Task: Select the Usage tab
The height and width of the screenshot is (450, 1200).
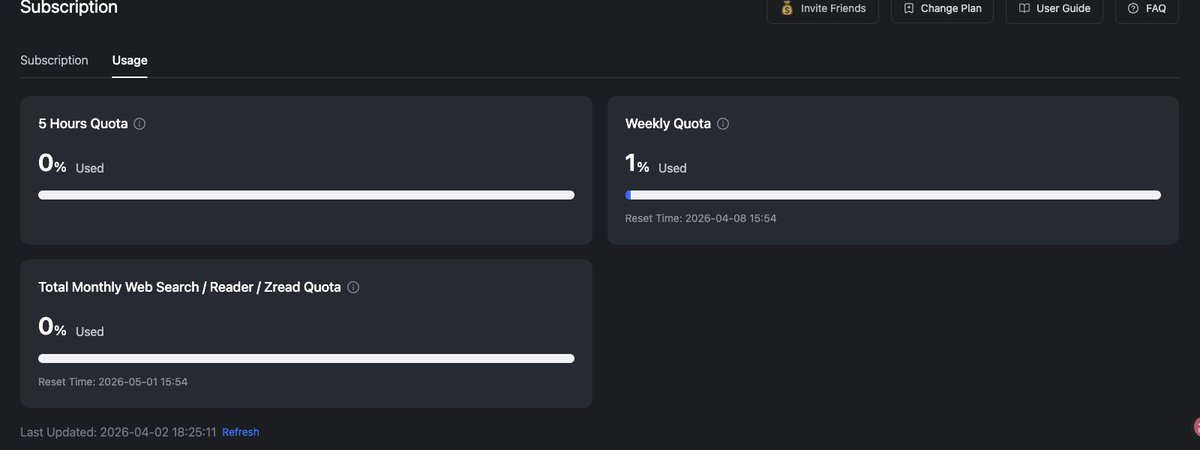Action: pyautogui.click(x=130, y=60)
